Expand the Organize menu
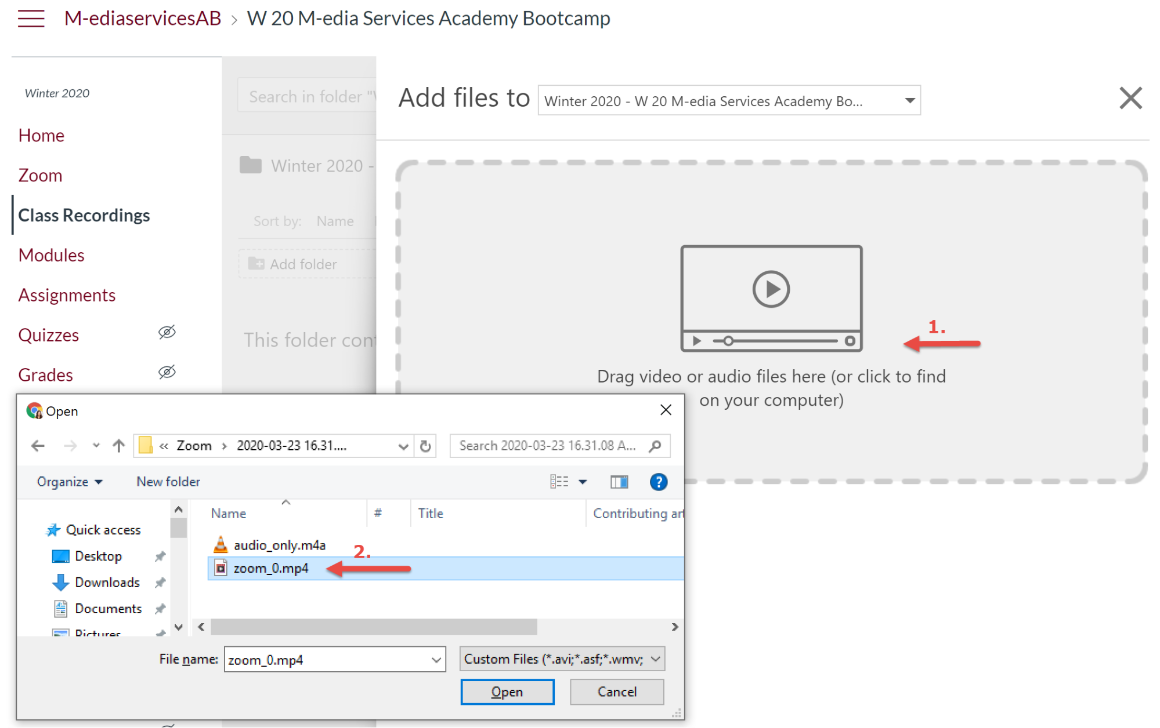 69,482
